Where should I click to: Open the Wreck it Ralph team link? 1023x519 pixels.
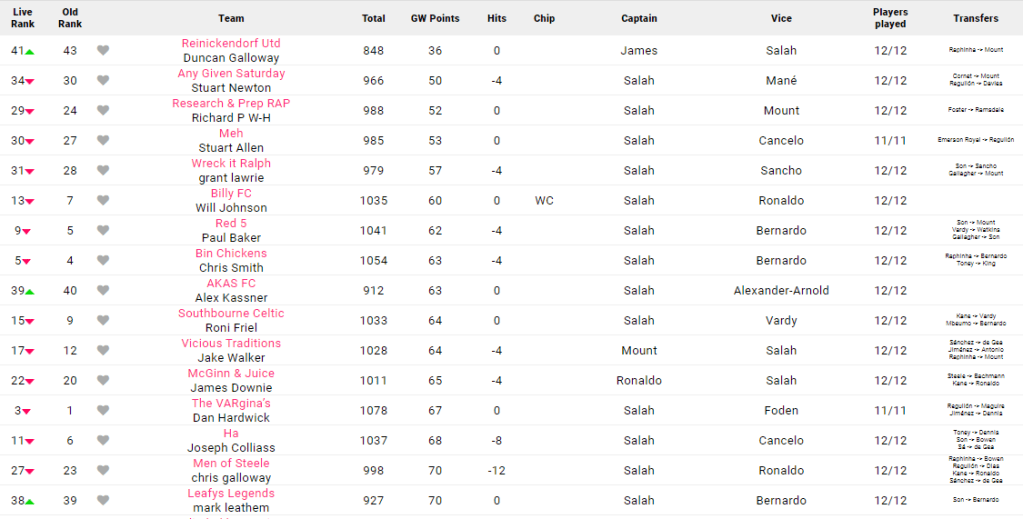pyautogui.click(x=231, y=163)
